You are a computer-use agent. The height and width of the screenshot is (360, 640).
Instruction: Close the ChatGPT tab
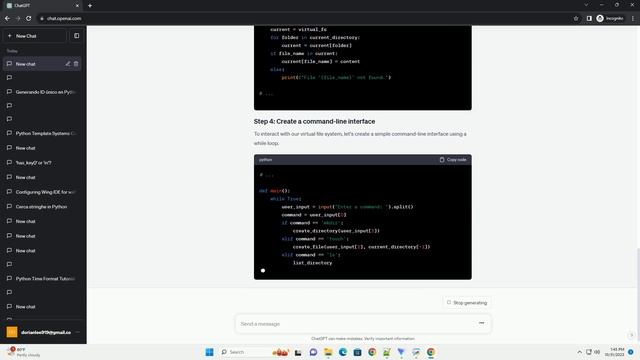(77, 6)
